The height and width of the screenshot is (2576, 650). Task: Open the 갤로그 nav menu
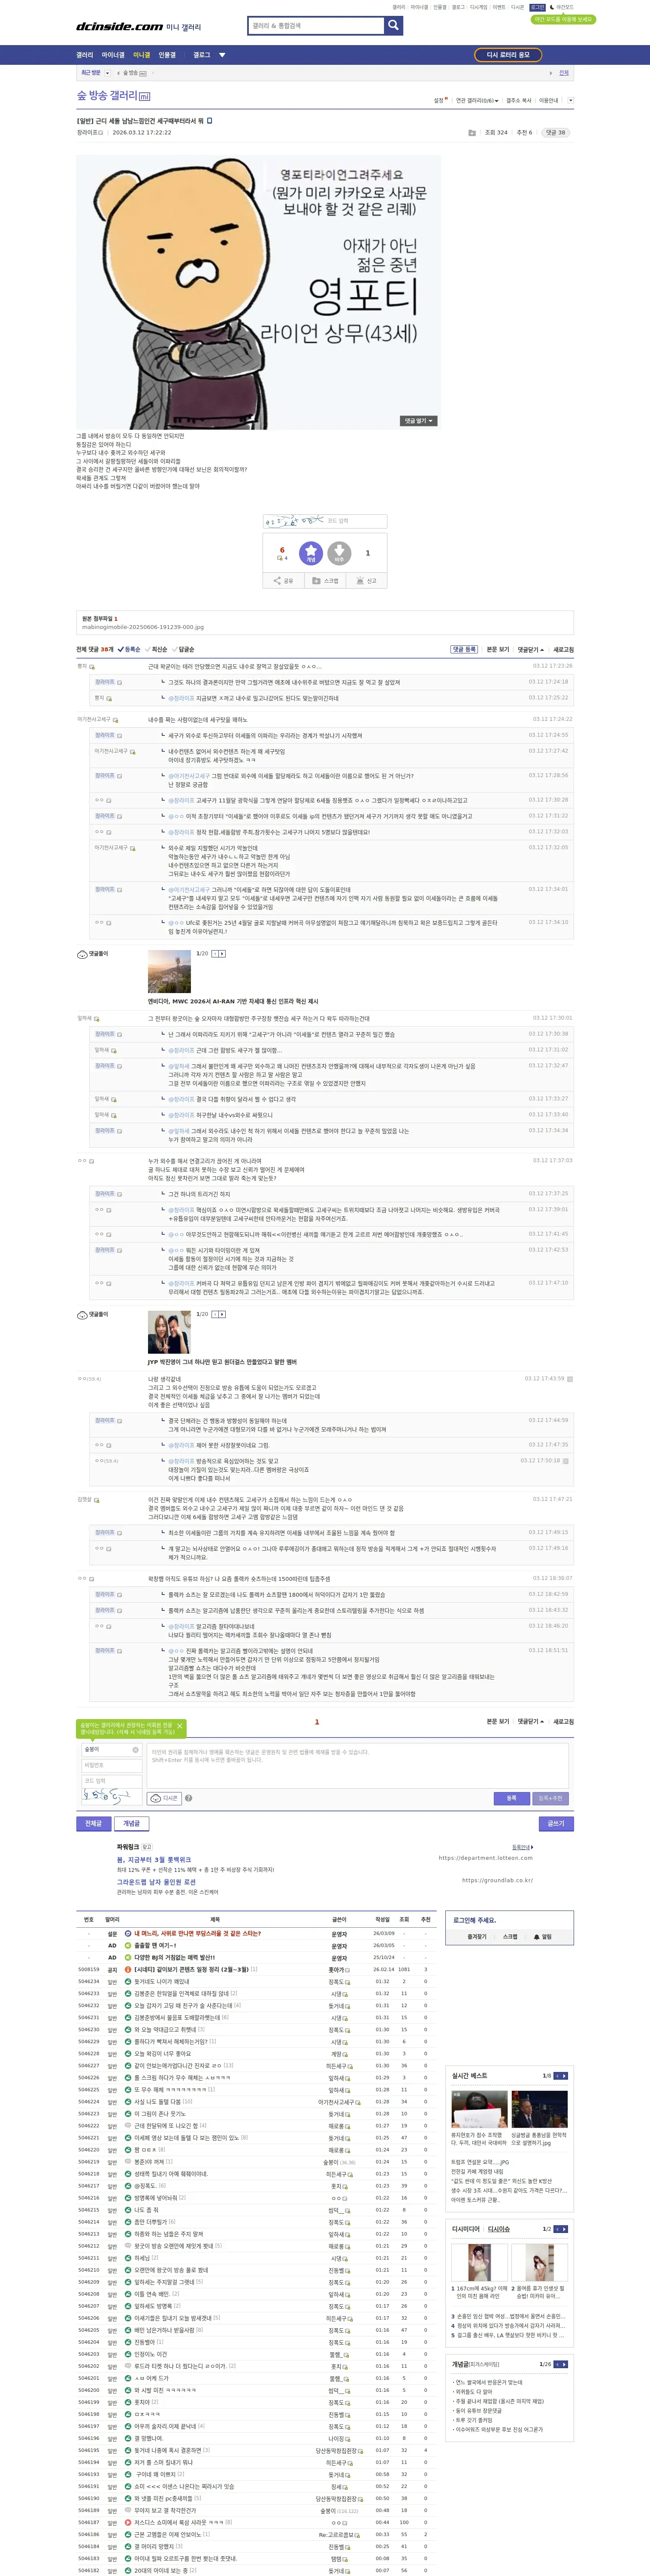pyautogui.click(x=202, y=55)
